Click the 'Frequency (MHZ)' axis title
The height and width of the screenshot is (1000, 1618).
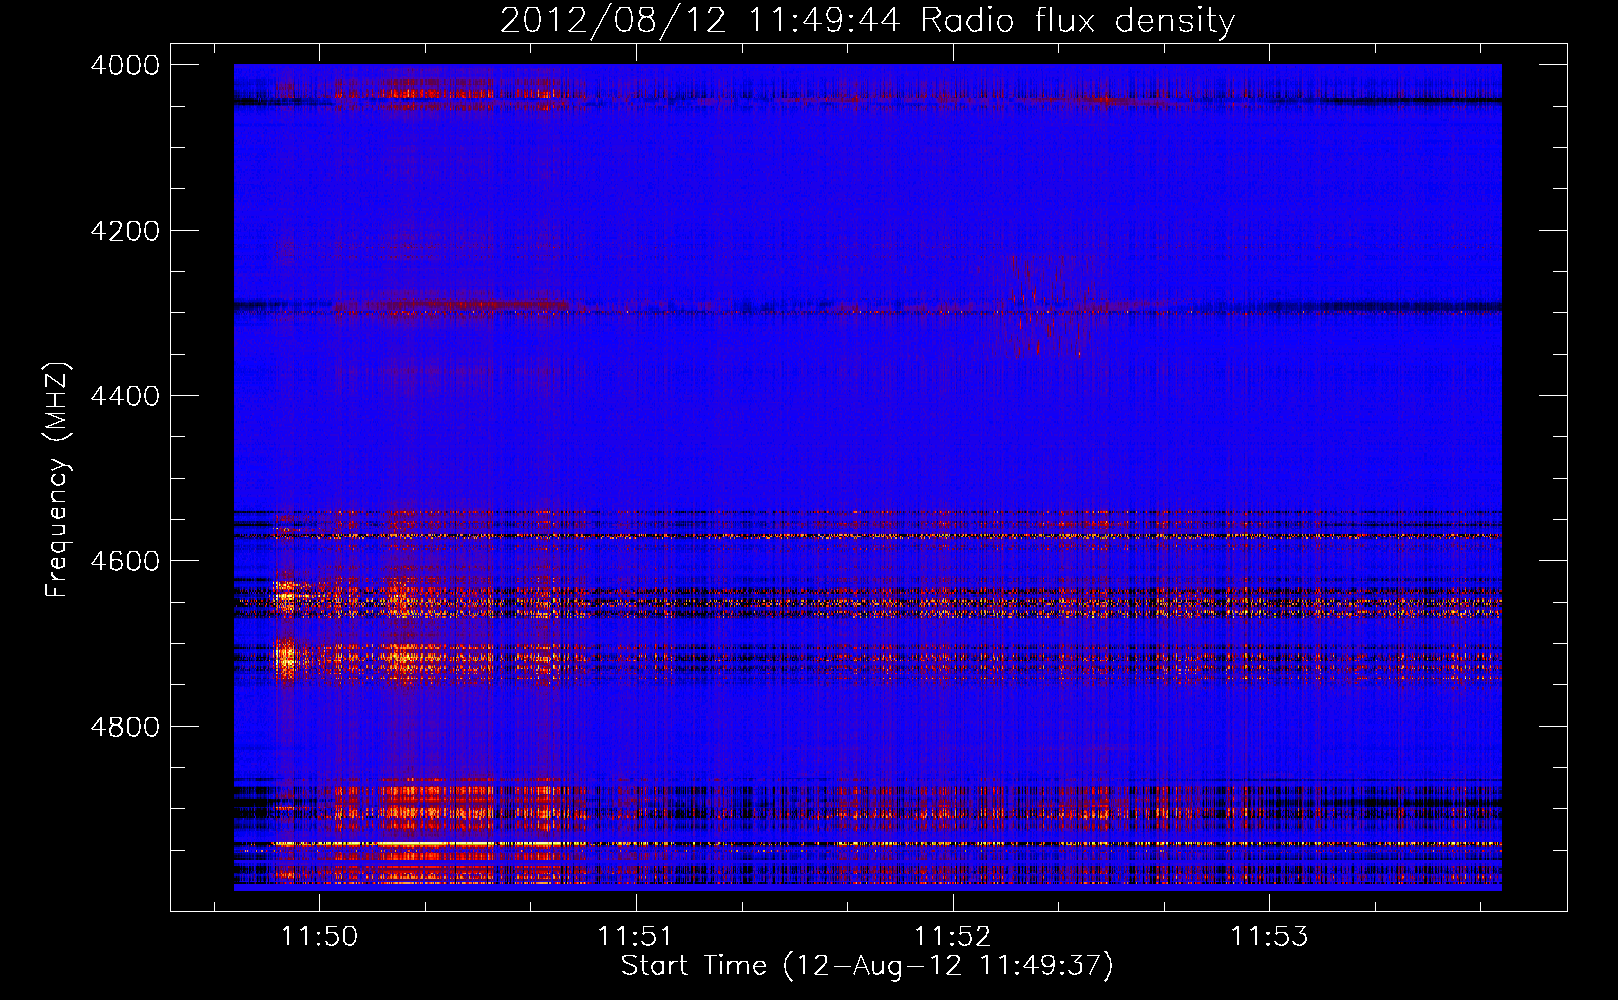click(58, 480)
